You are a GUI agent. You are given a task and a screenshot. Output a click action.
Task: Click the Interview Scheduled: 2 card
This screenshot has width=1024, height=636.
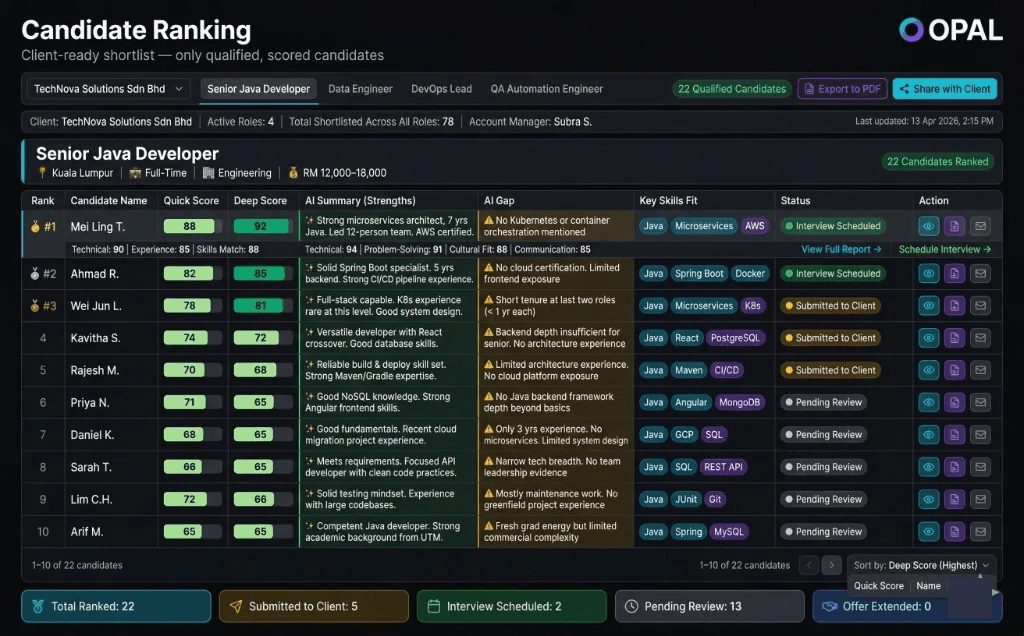[x=511, y=607]
